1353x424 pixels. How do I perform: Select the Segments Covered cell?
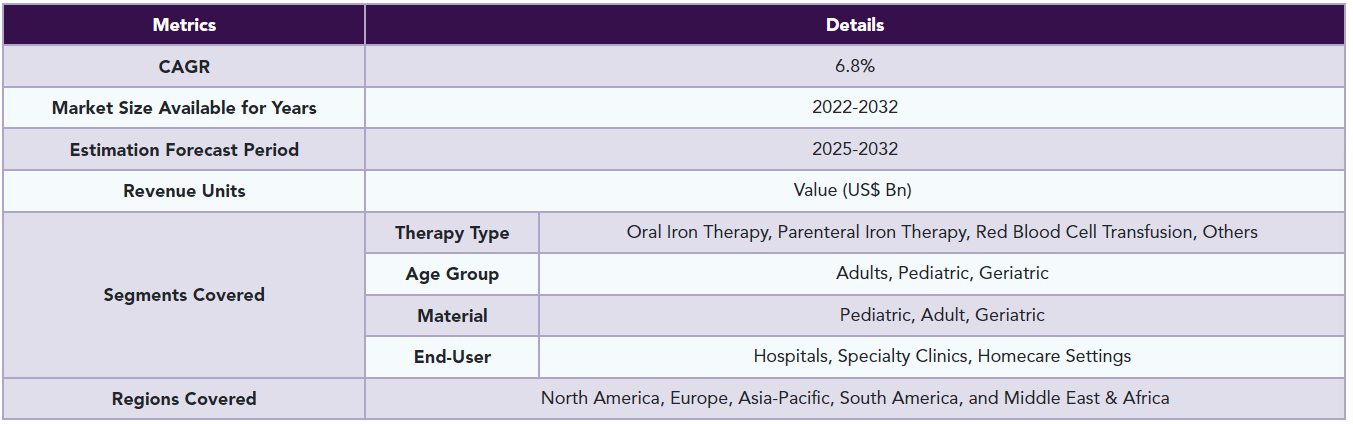(184, 295)
